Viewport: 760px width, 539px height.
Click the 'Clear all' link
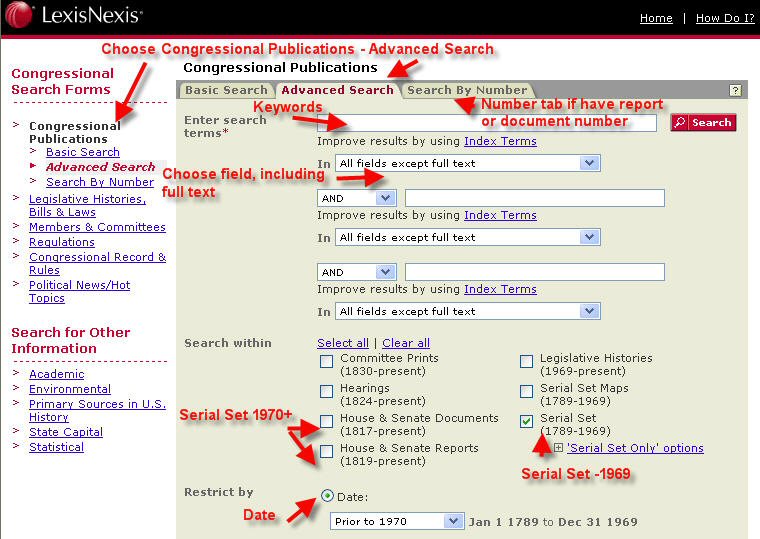point(406,343)
